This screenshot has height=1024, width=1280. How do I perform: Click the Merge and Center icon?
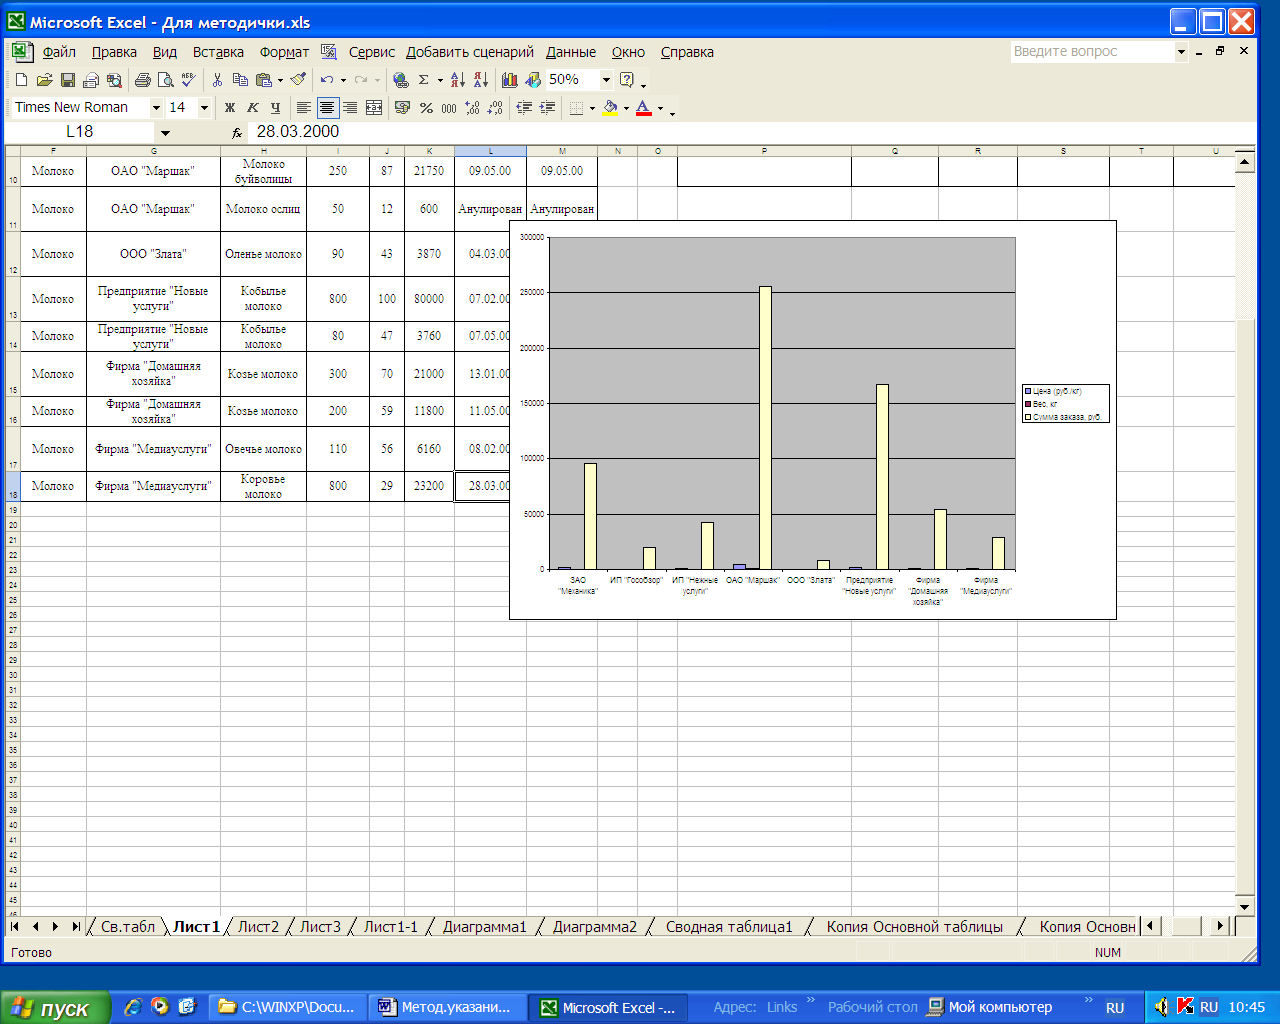coord(374,108)
